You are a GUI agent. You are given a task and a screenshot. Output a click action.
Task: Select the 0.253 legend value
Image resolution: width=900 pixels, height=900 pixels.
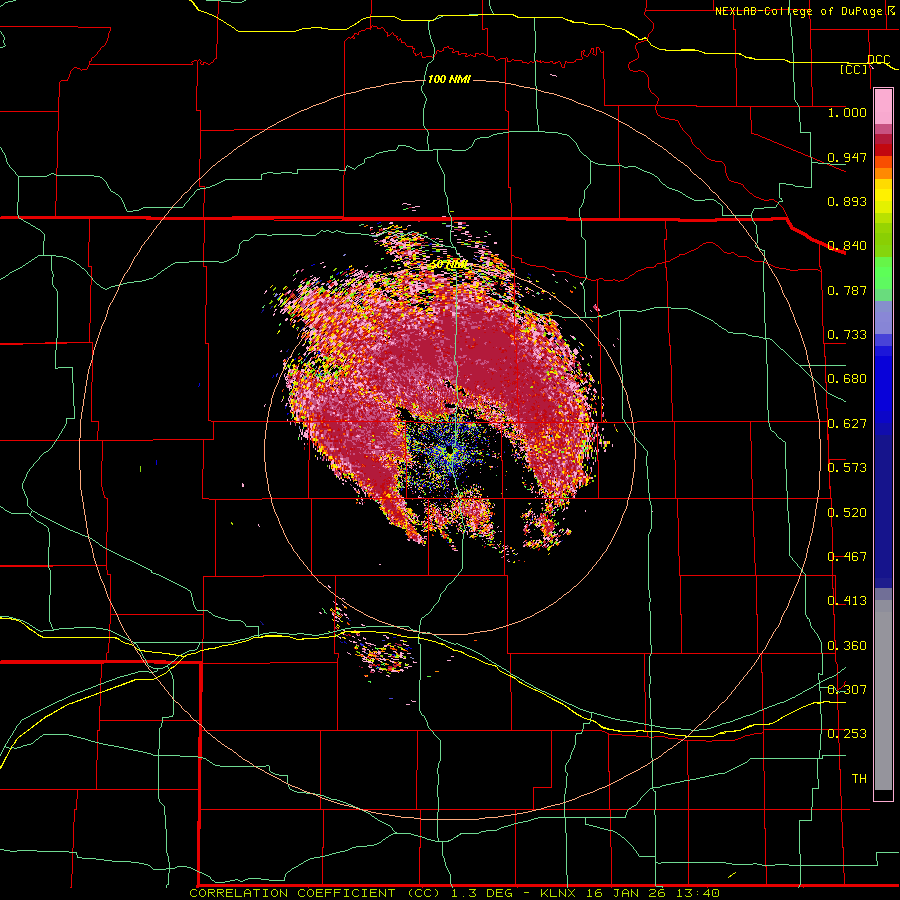(x=847, y=734)
